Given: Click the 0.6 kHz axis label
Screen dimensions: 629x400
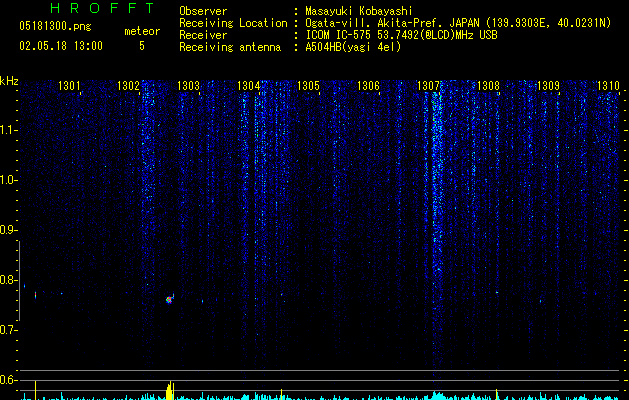Looking at the screenshot, I should tap(8, 380).
